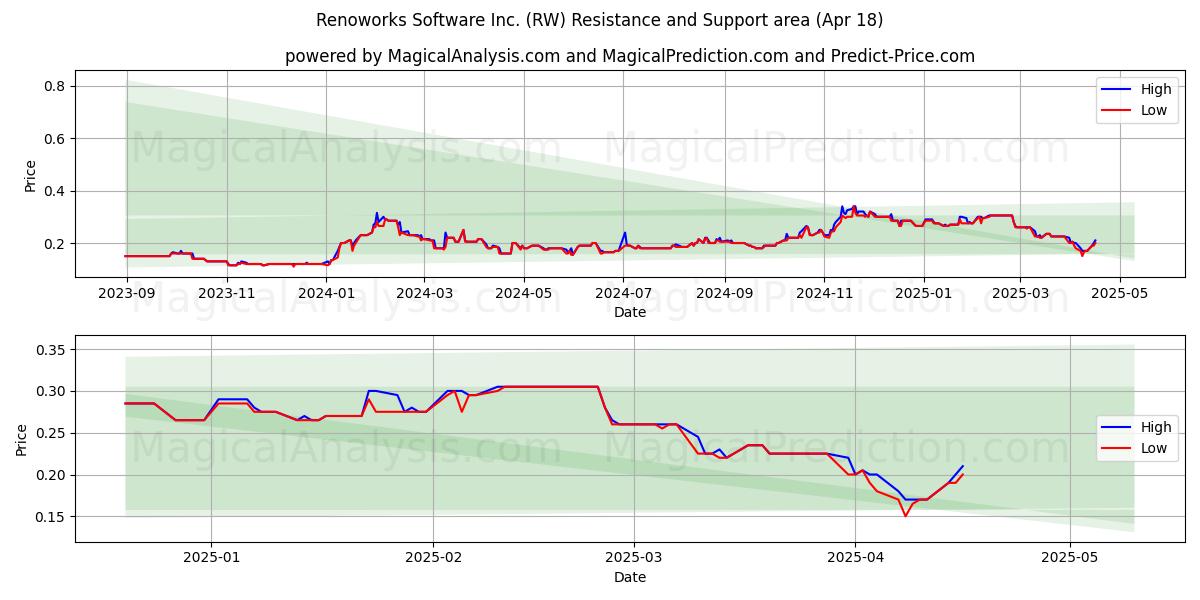Click the '0.30' price tick on bottom chart
Screen dimensions: 1200x600
click(x=51, y=392)
